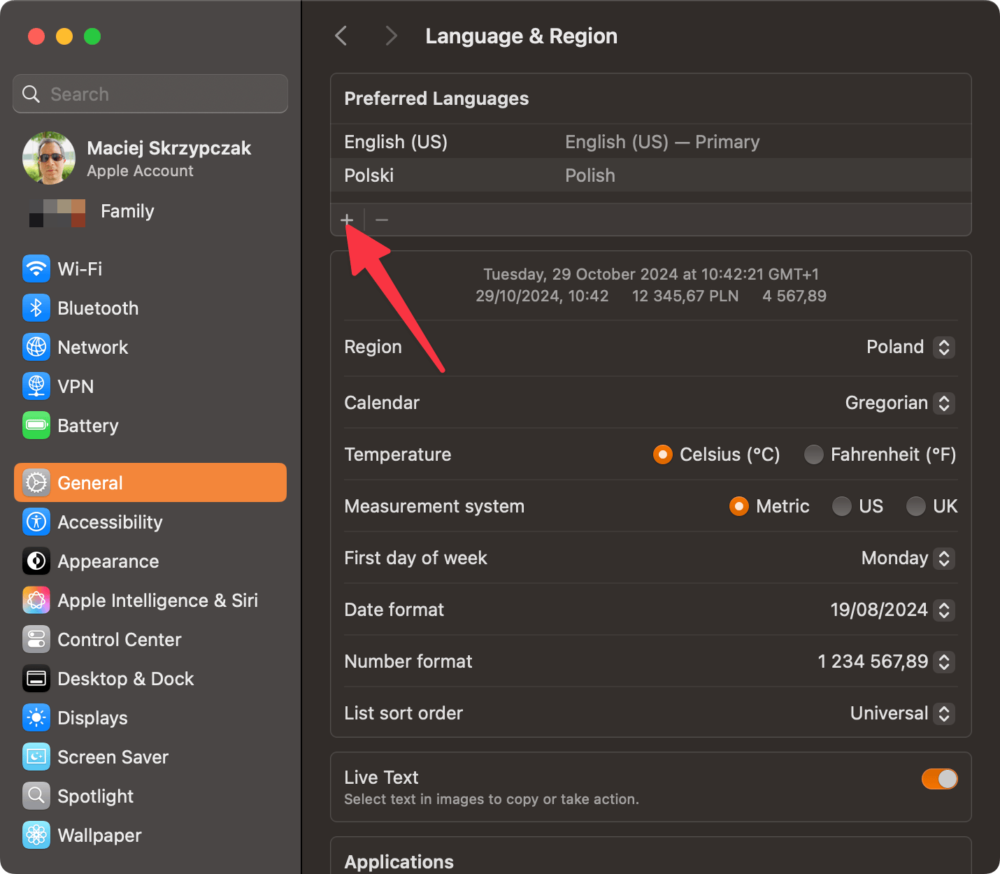
Task: Click the Bluetooth sidebar icon
Action: [x=36, y=308]
